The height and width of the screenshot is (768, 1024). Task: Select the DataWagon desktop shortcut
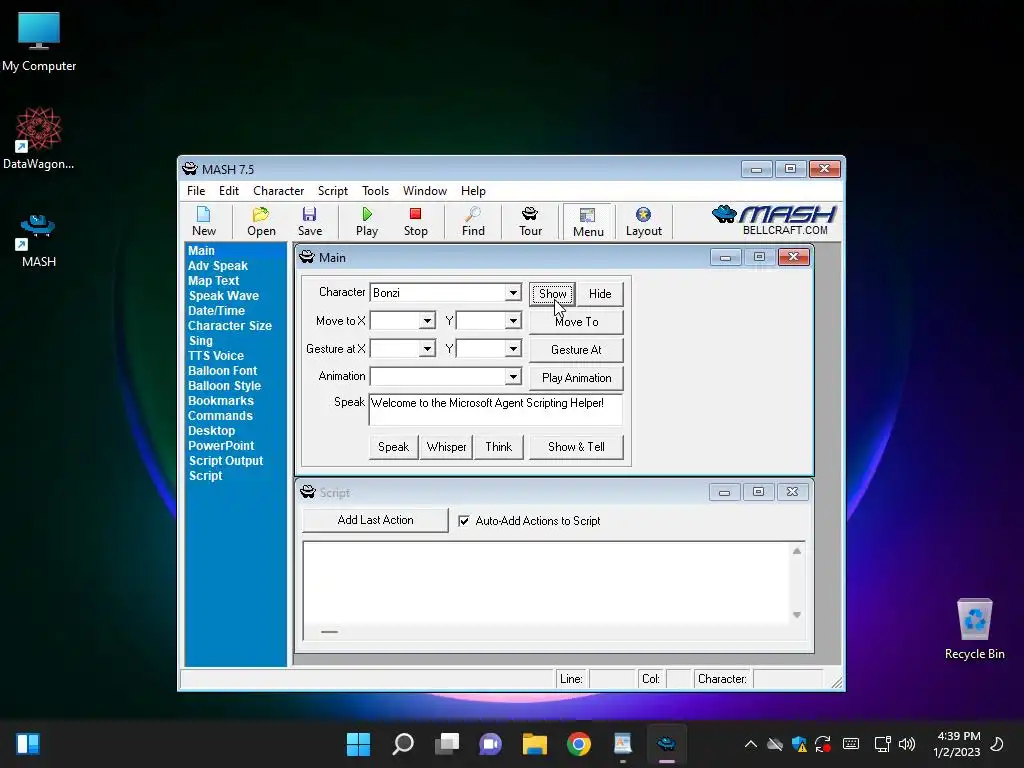pos(39,138)
